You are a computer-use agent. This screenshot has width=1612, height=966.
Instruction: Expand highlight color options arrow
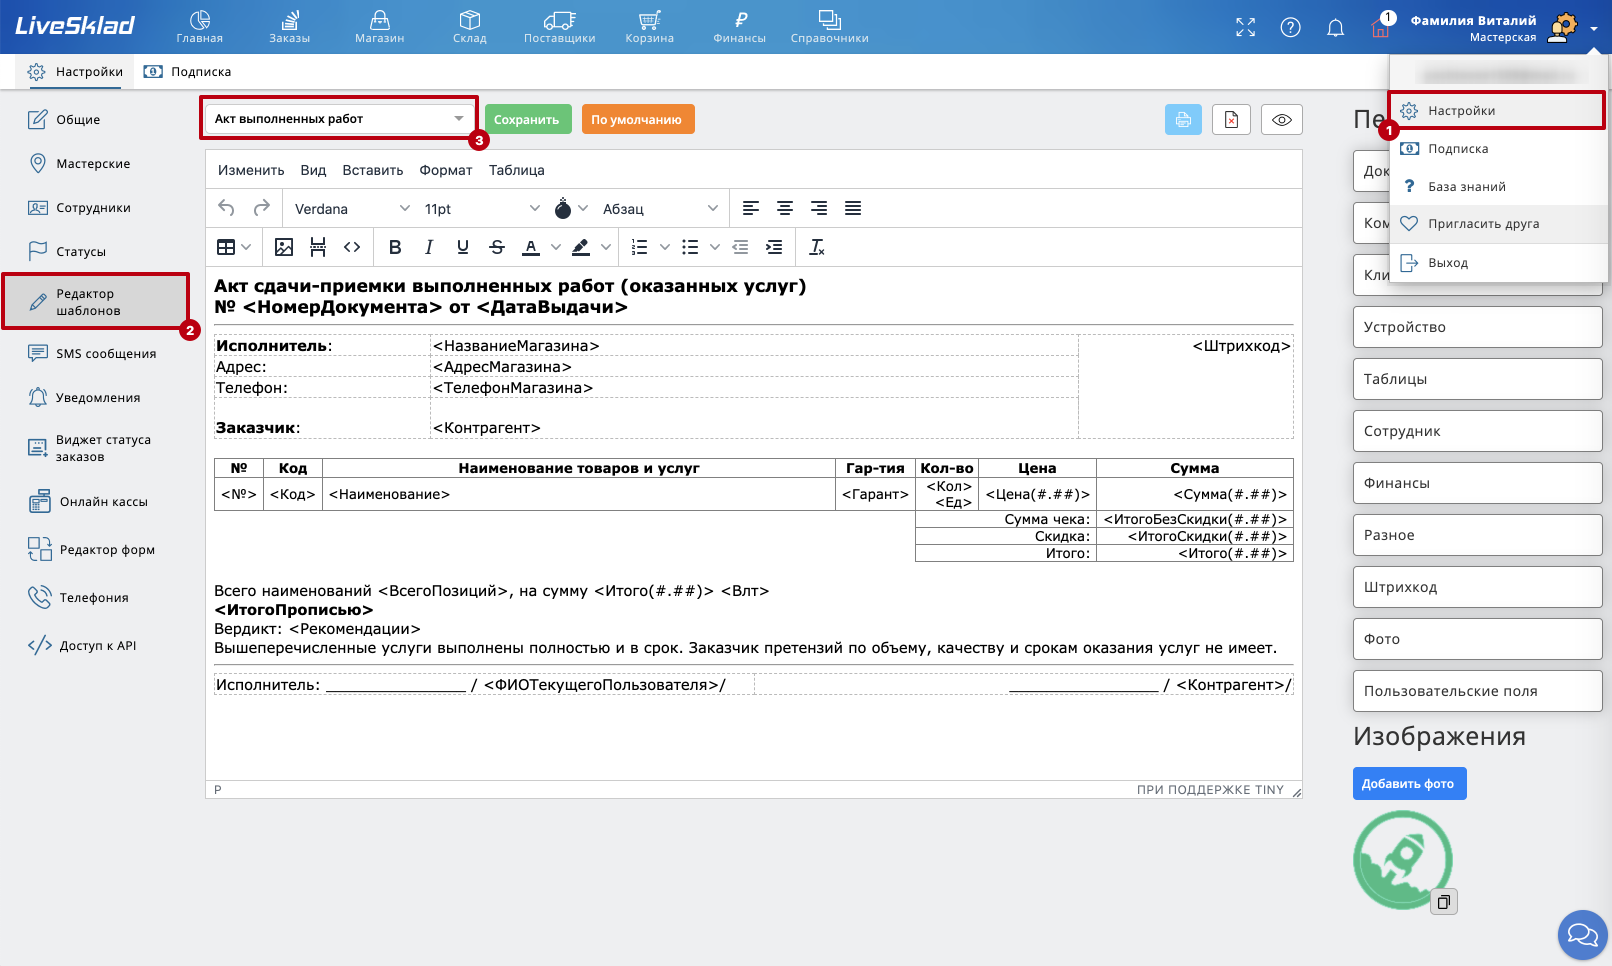(605, 247)
